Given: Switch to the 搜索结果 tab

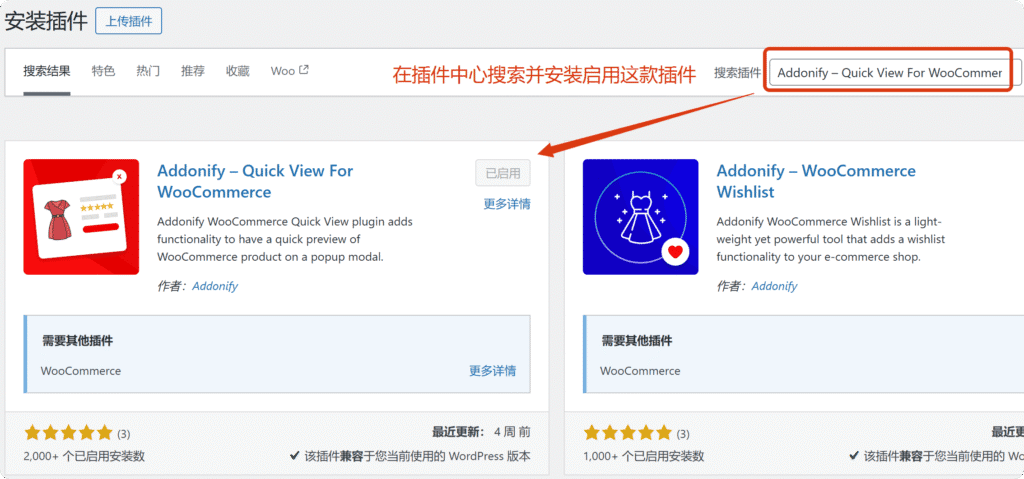Looking at the screenshot, I should (x=47, y=71).
